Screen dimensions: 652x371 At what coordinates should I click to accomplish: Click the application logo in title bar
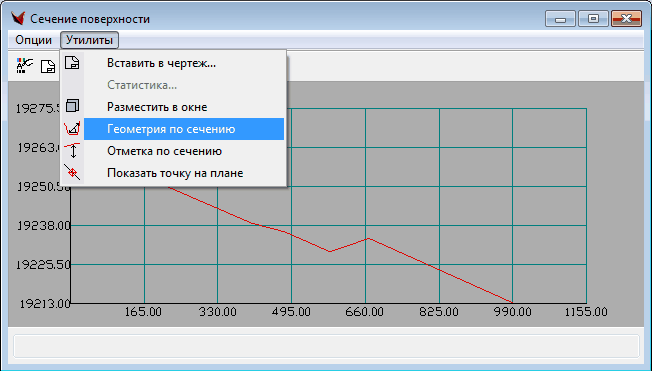(x=18, y=19)
